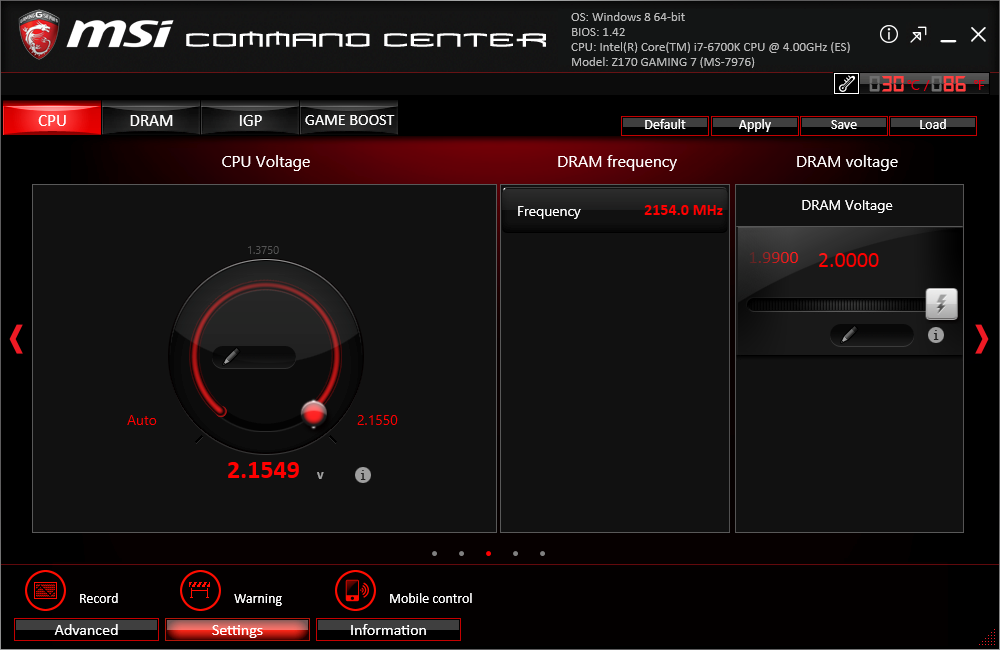The height and width of the screenshot is (650, 1000).
Task: Click the Apply button
Action: [x=754, y=125]
